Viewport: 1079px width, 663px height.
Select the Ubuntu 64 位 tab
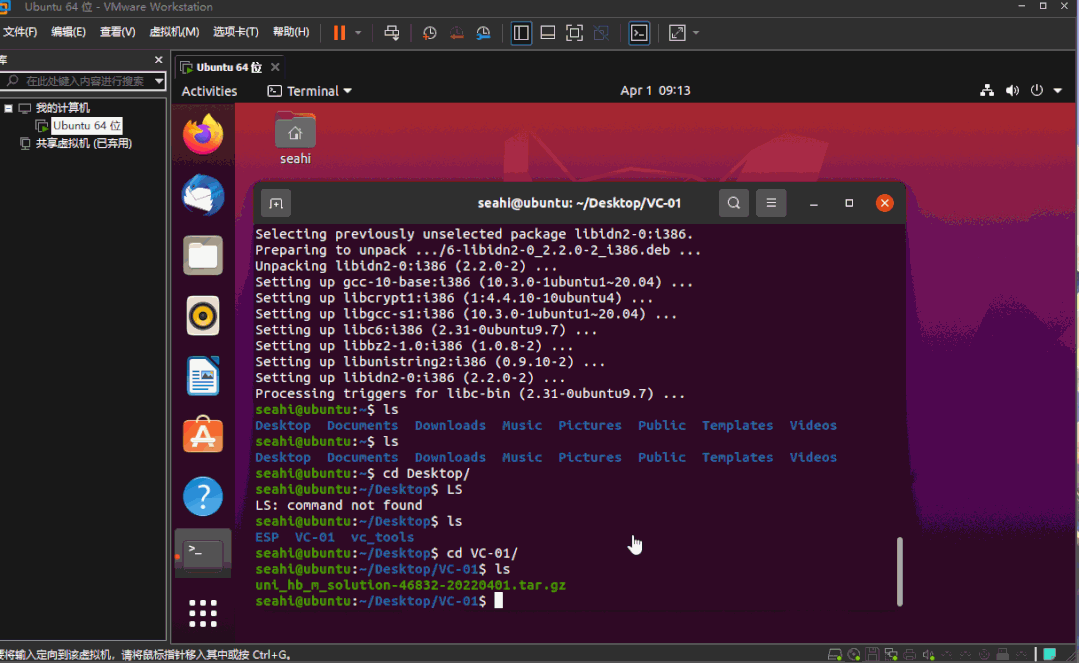tap(228, 66)
